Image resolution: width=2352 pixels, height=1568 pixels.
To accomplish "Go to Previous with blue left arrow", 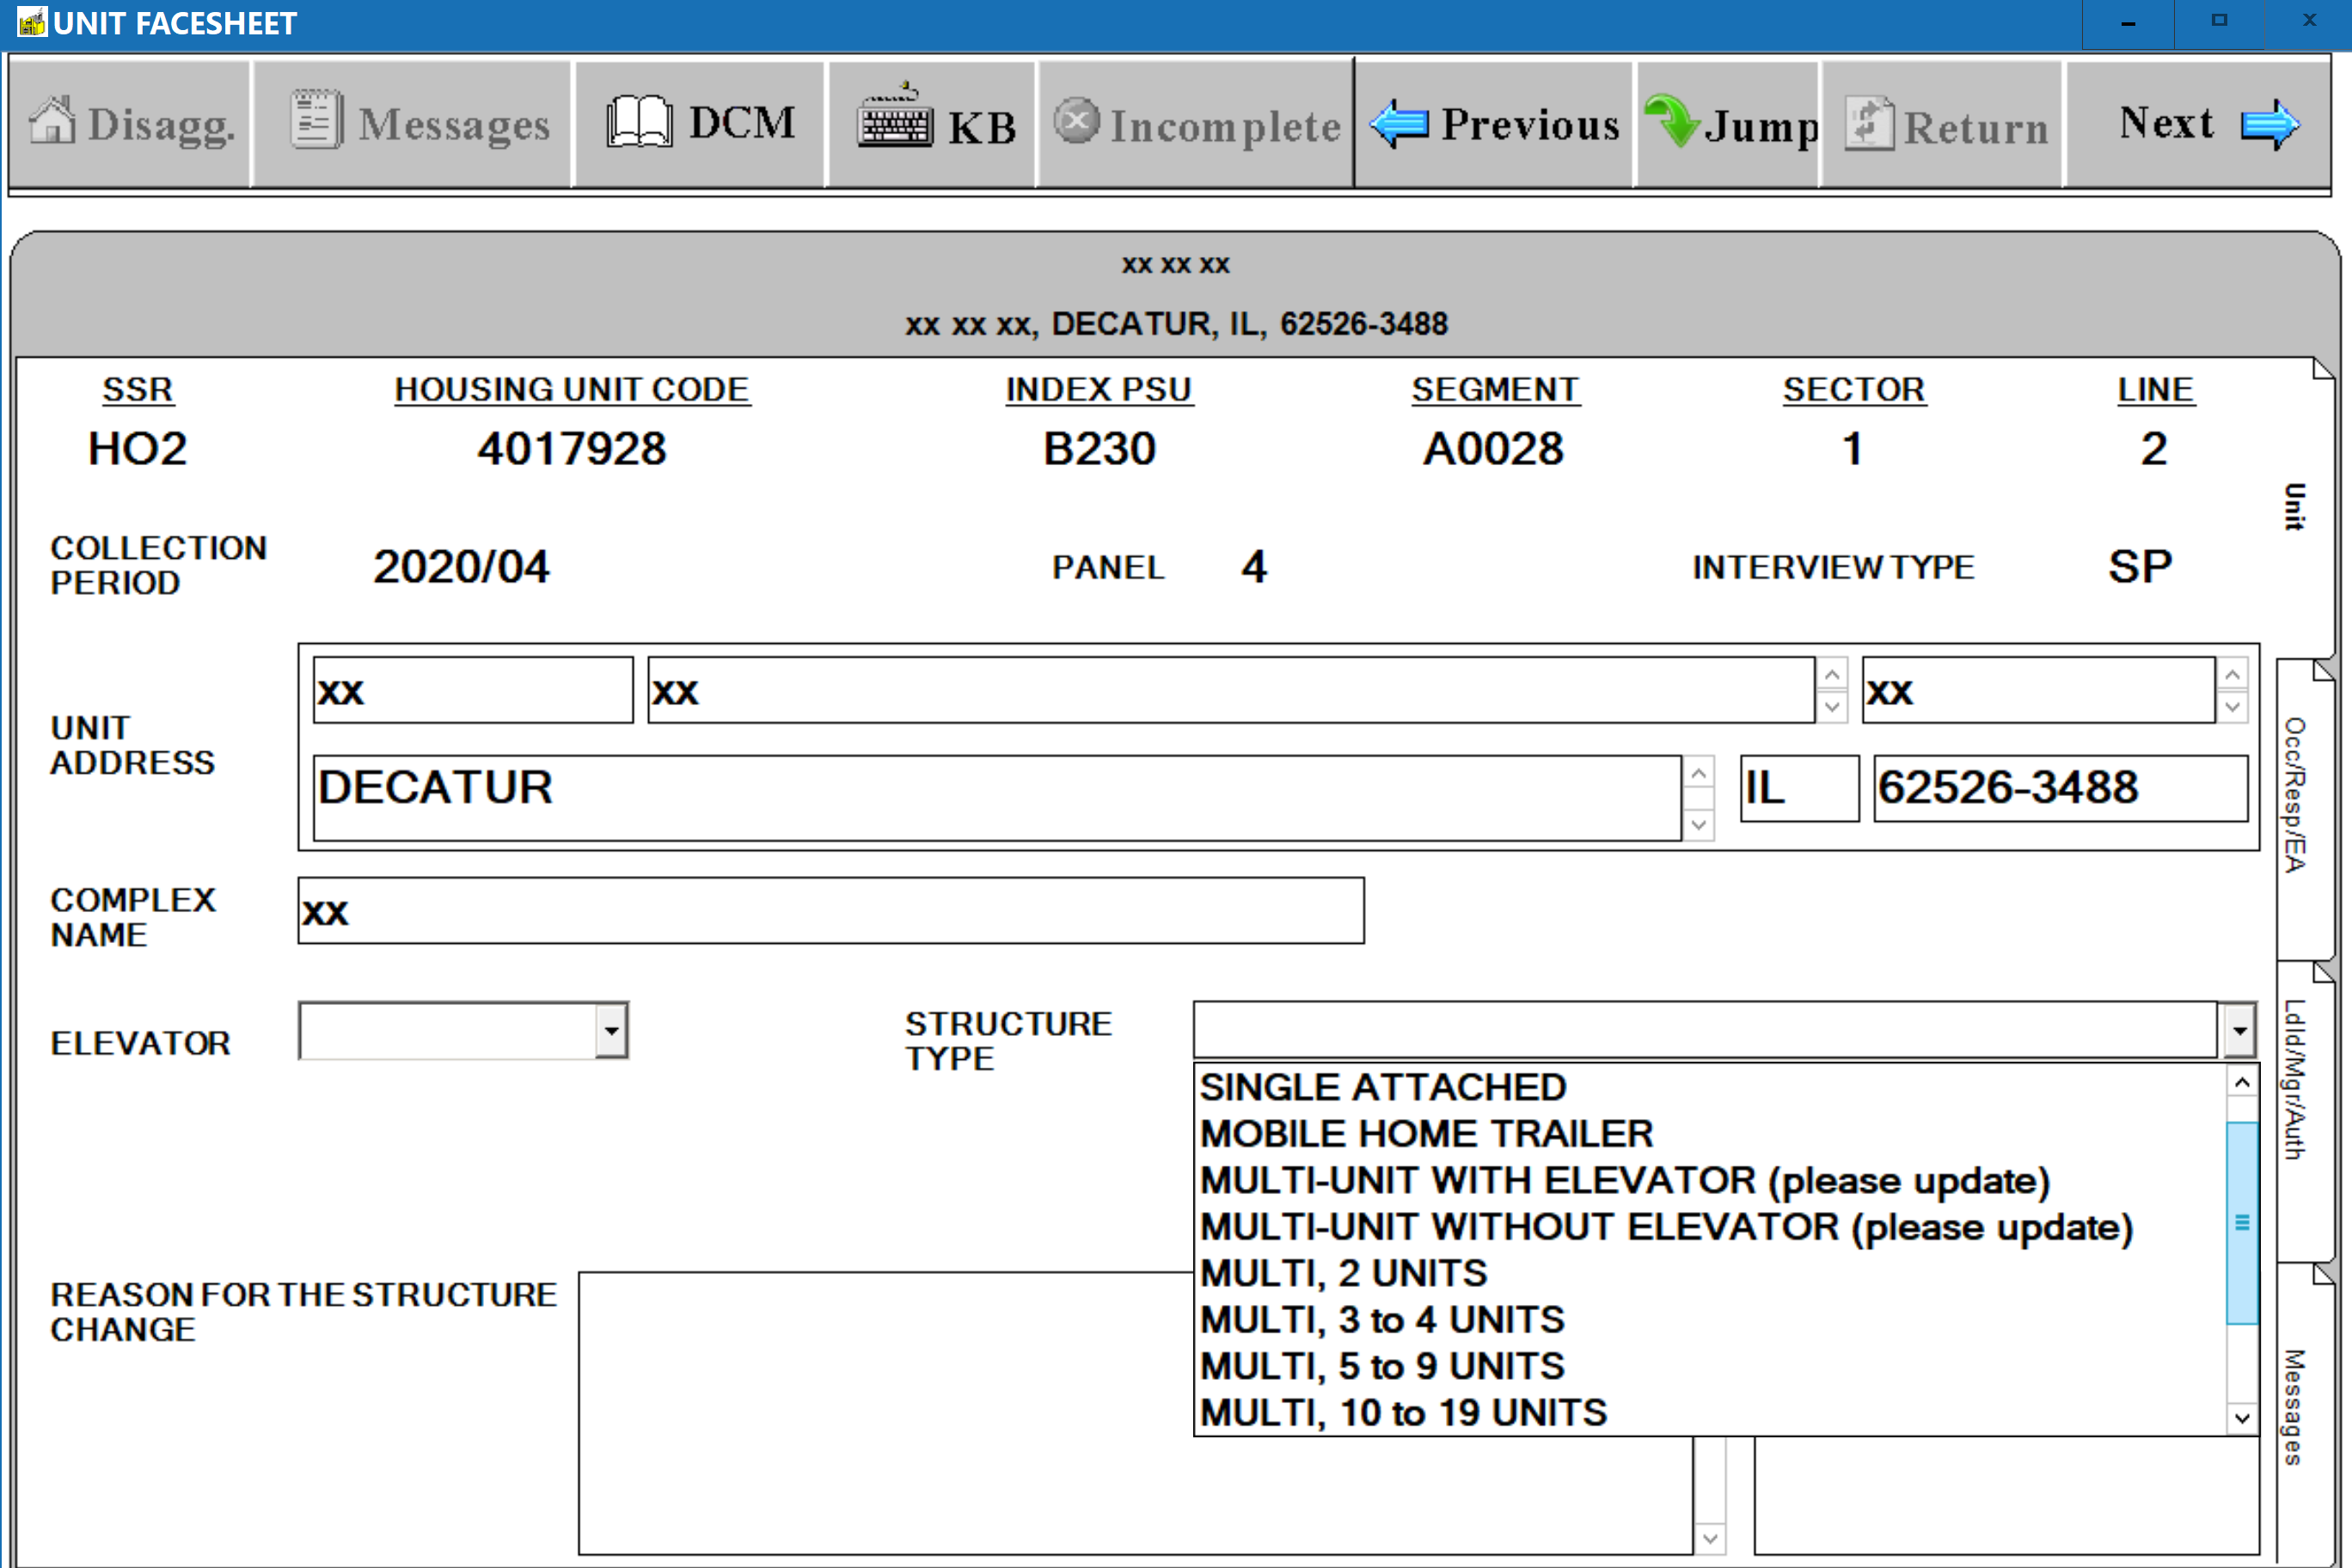I will tap(1399, 124).
